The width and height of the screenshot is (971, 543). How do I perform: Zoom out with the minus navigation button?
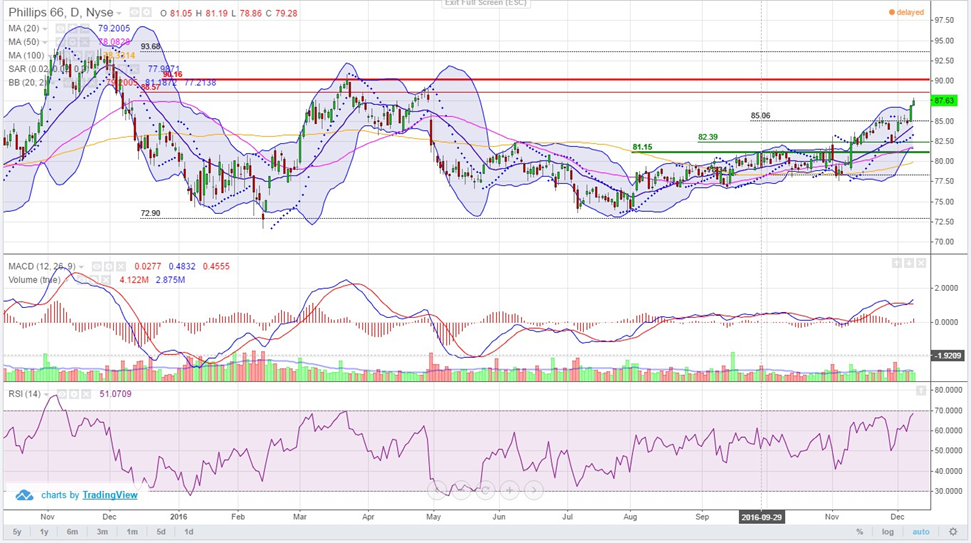461,490
